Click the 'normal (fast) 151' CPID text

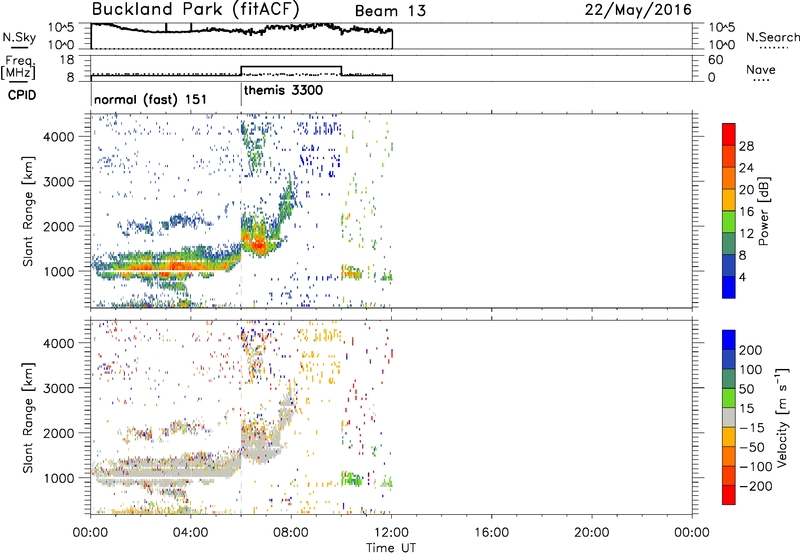[151, 99]
